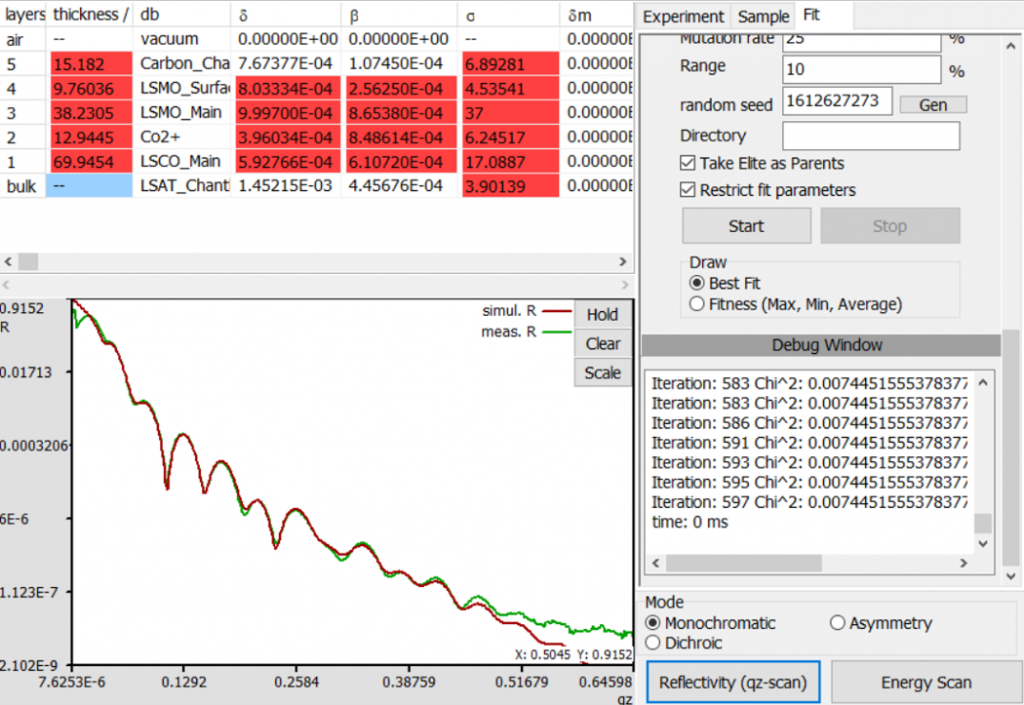The width and height of the screenshot is (1024, 705).
Task: Uncheck Restrict fit parameters option
Action: coord(688,190)
